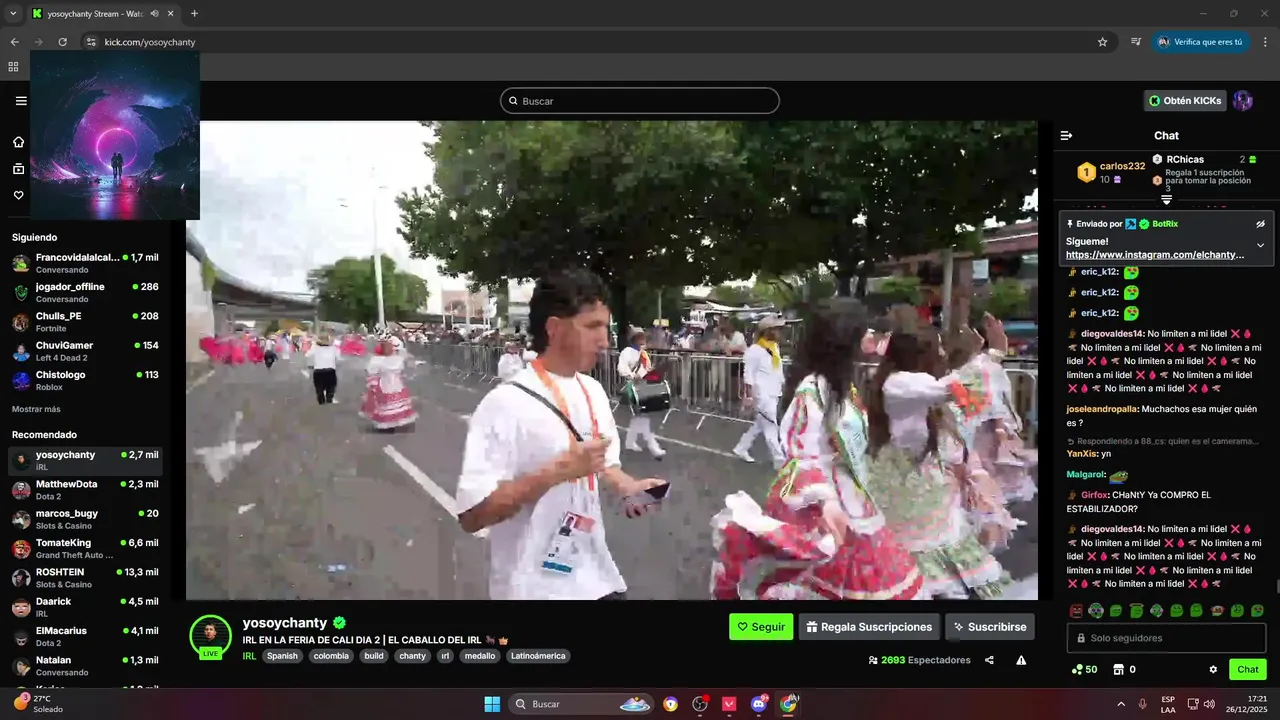Open MatthewDota recommended channel

85,490
